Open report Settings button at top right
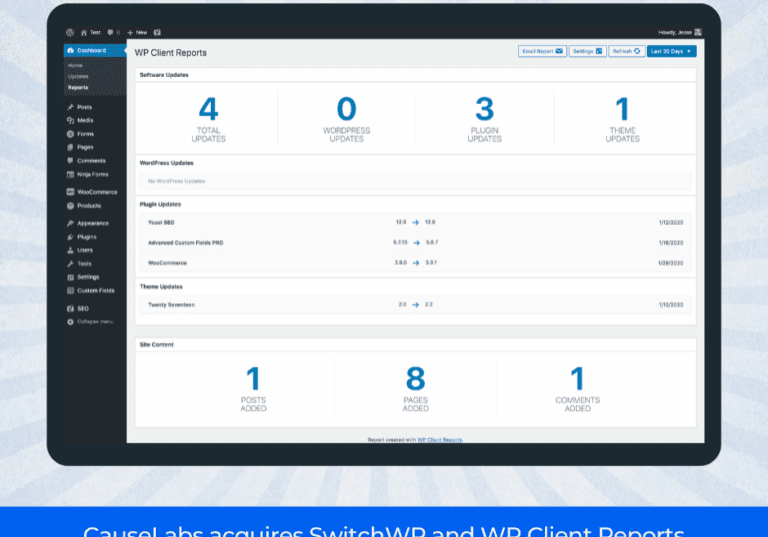The width and height of the screenshot is (768, 537). coord(587,51)
